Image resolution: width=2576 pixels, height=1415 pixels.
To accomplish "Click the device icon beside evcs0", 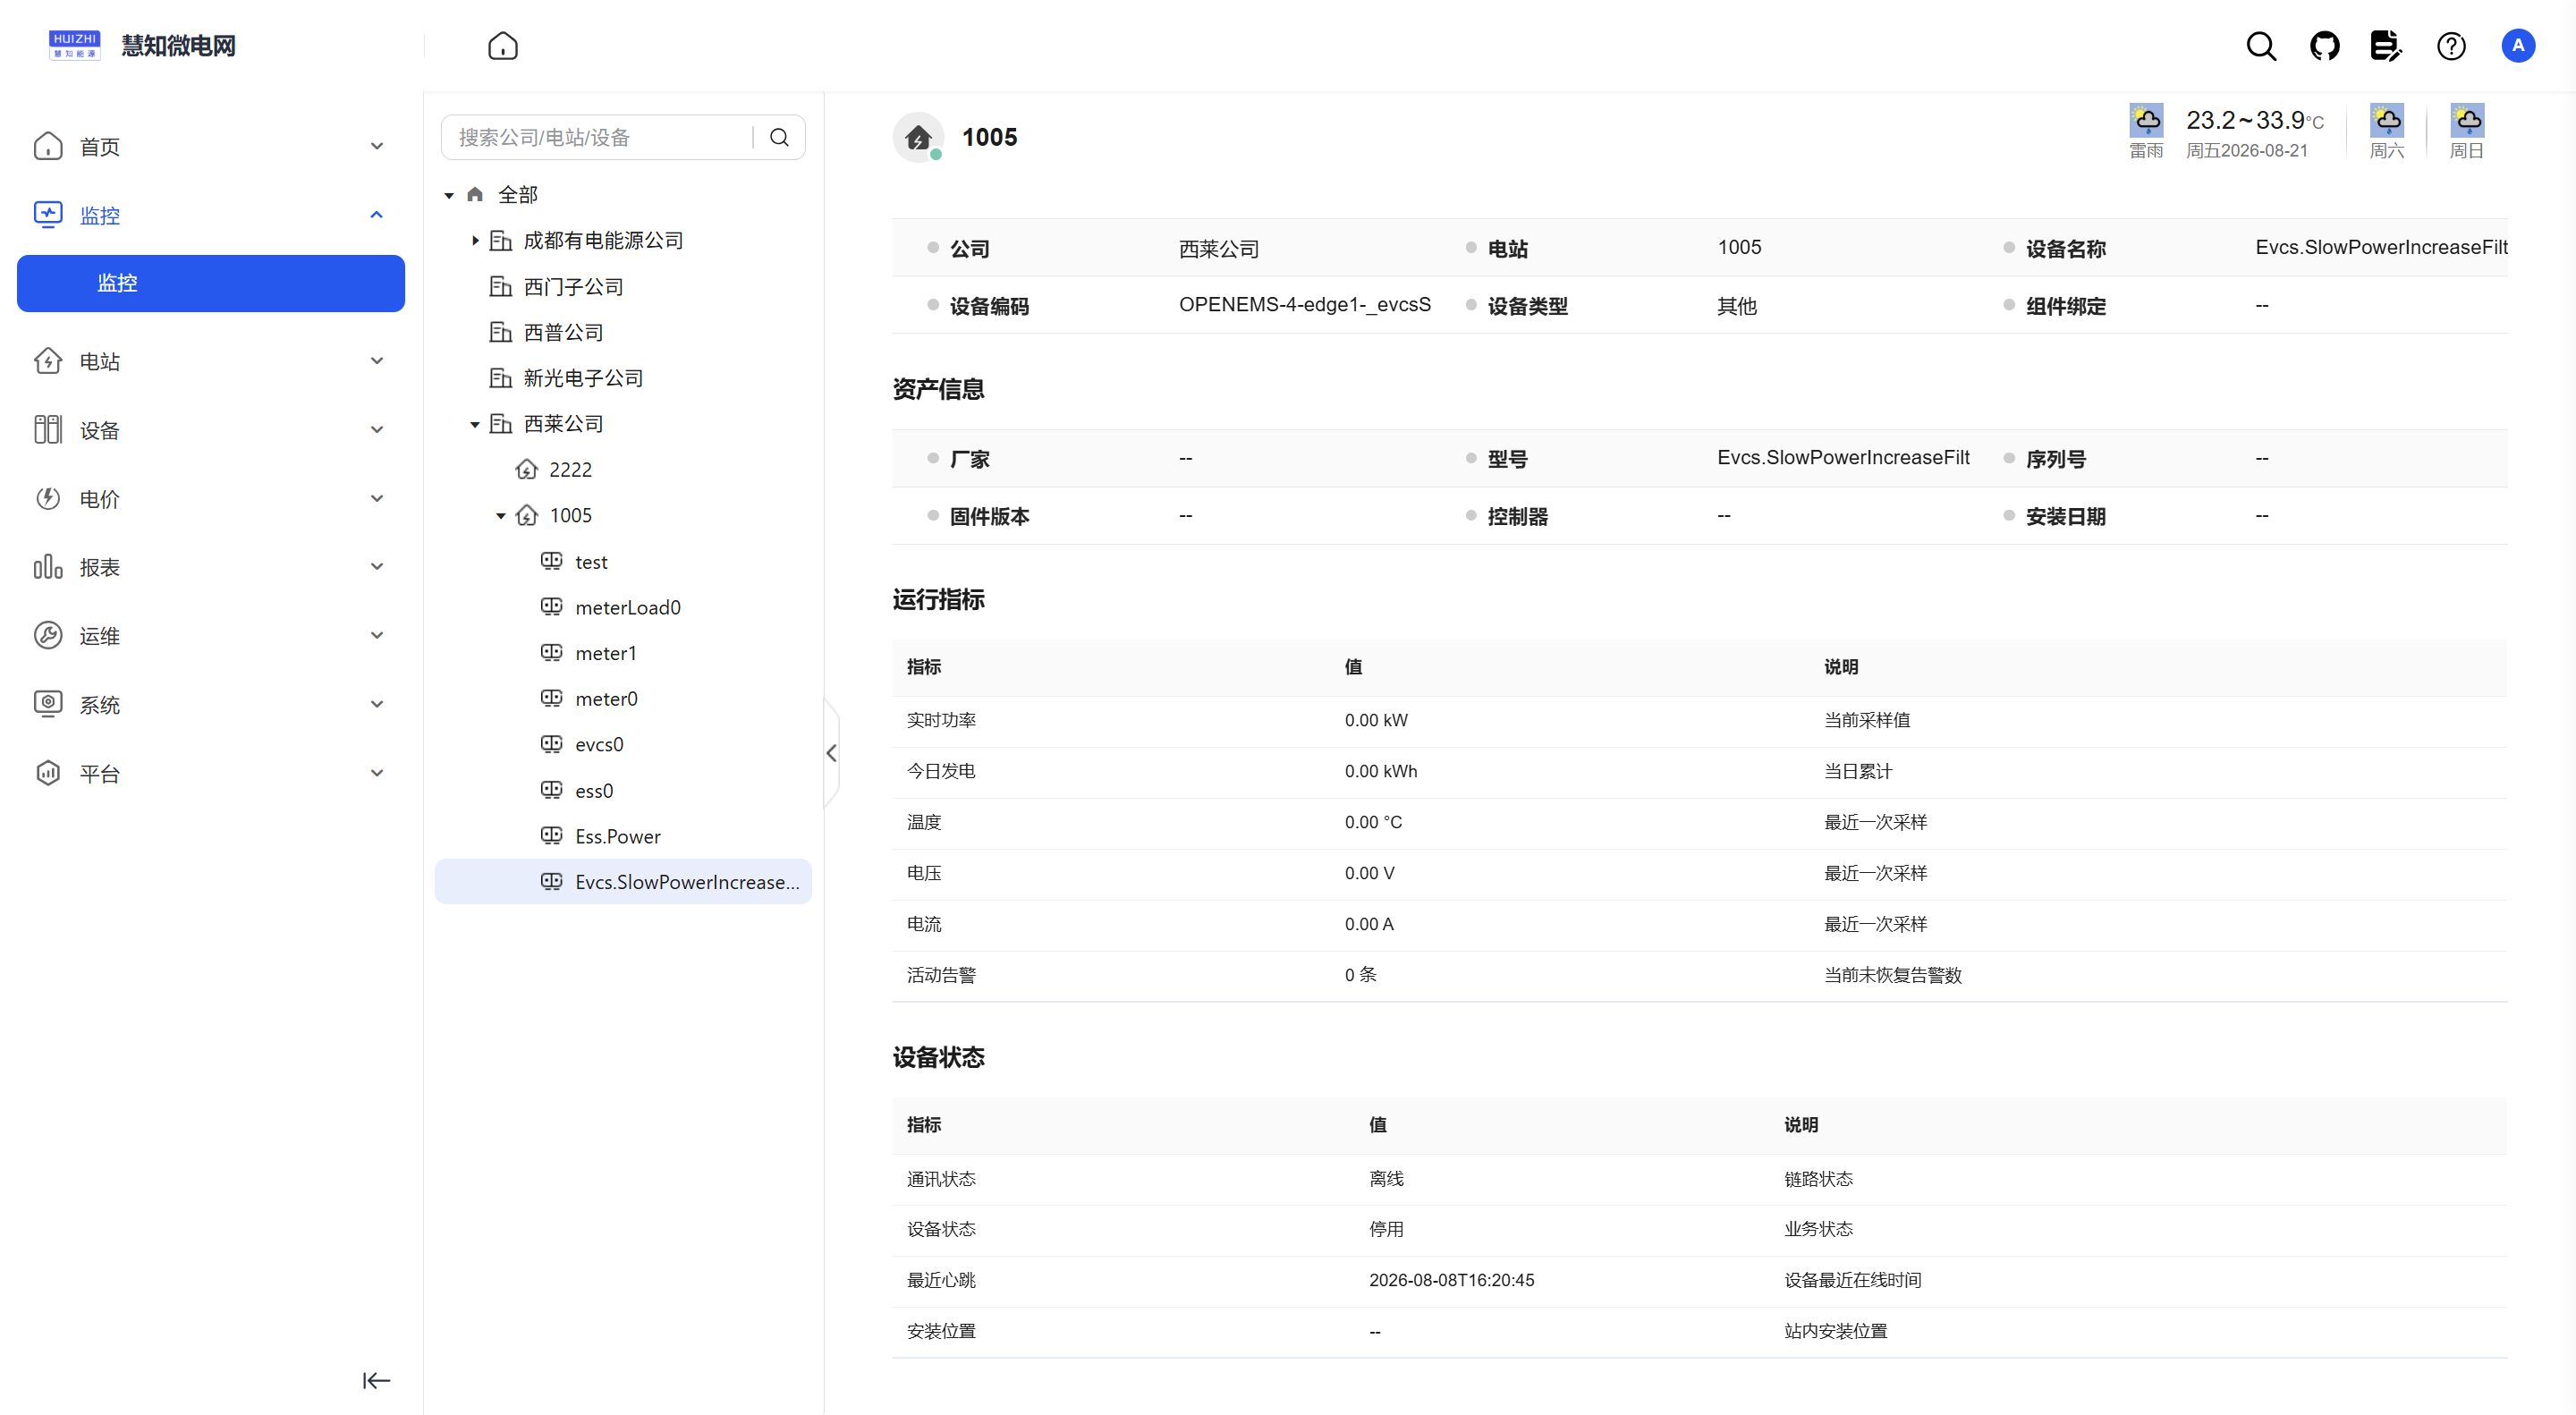I will click(551, 744).
